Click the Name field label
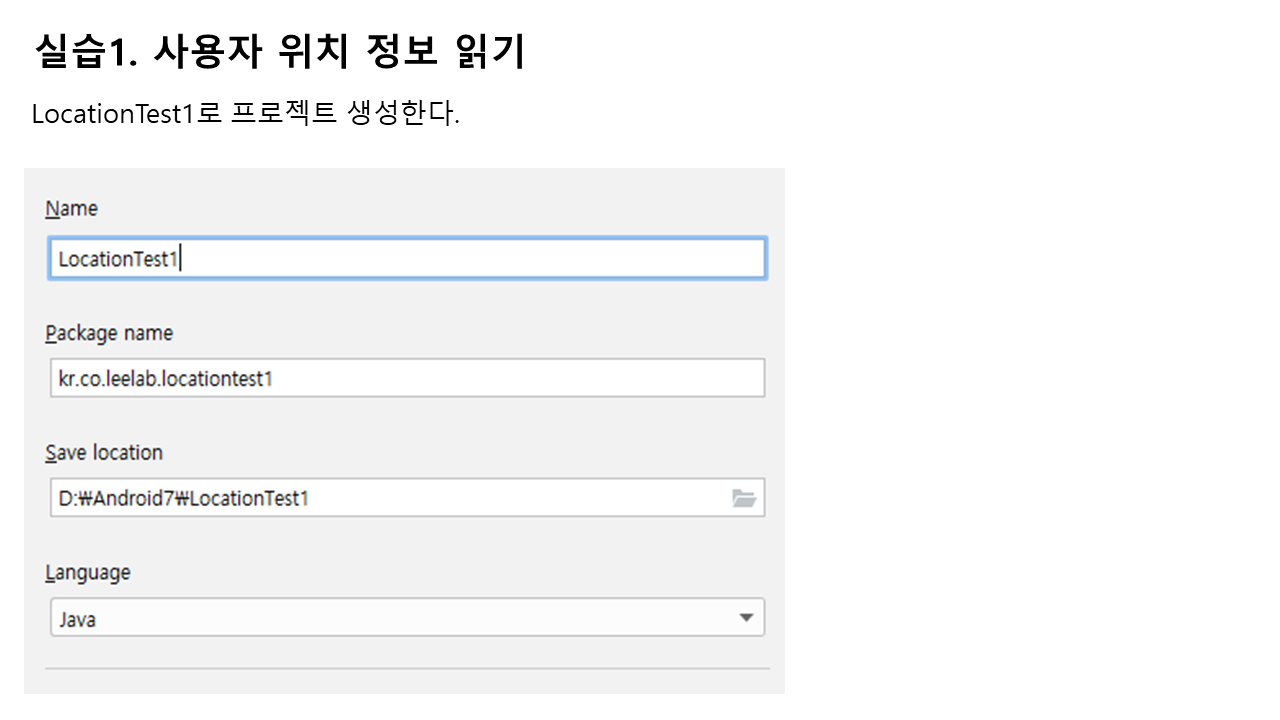This screenshot has width=1280, height=720. pos(72,209)
